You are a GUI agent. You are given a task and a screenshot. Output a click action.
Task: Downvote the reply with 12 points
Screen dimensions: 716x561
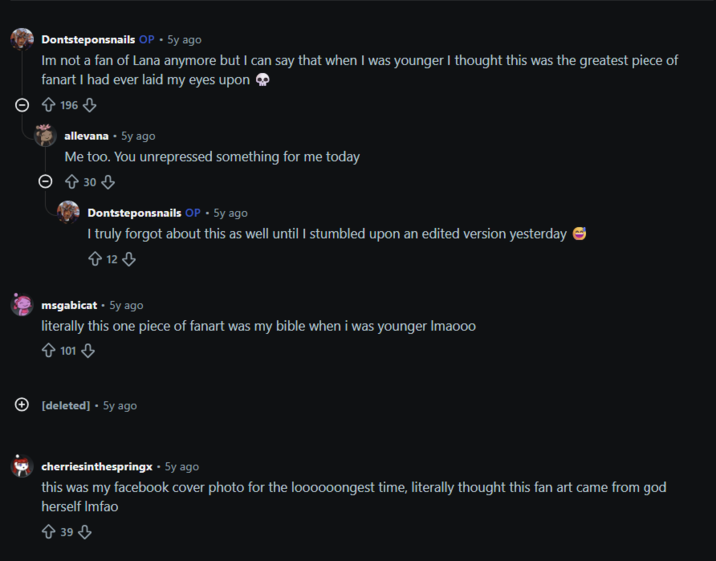(x=129, y=259)
